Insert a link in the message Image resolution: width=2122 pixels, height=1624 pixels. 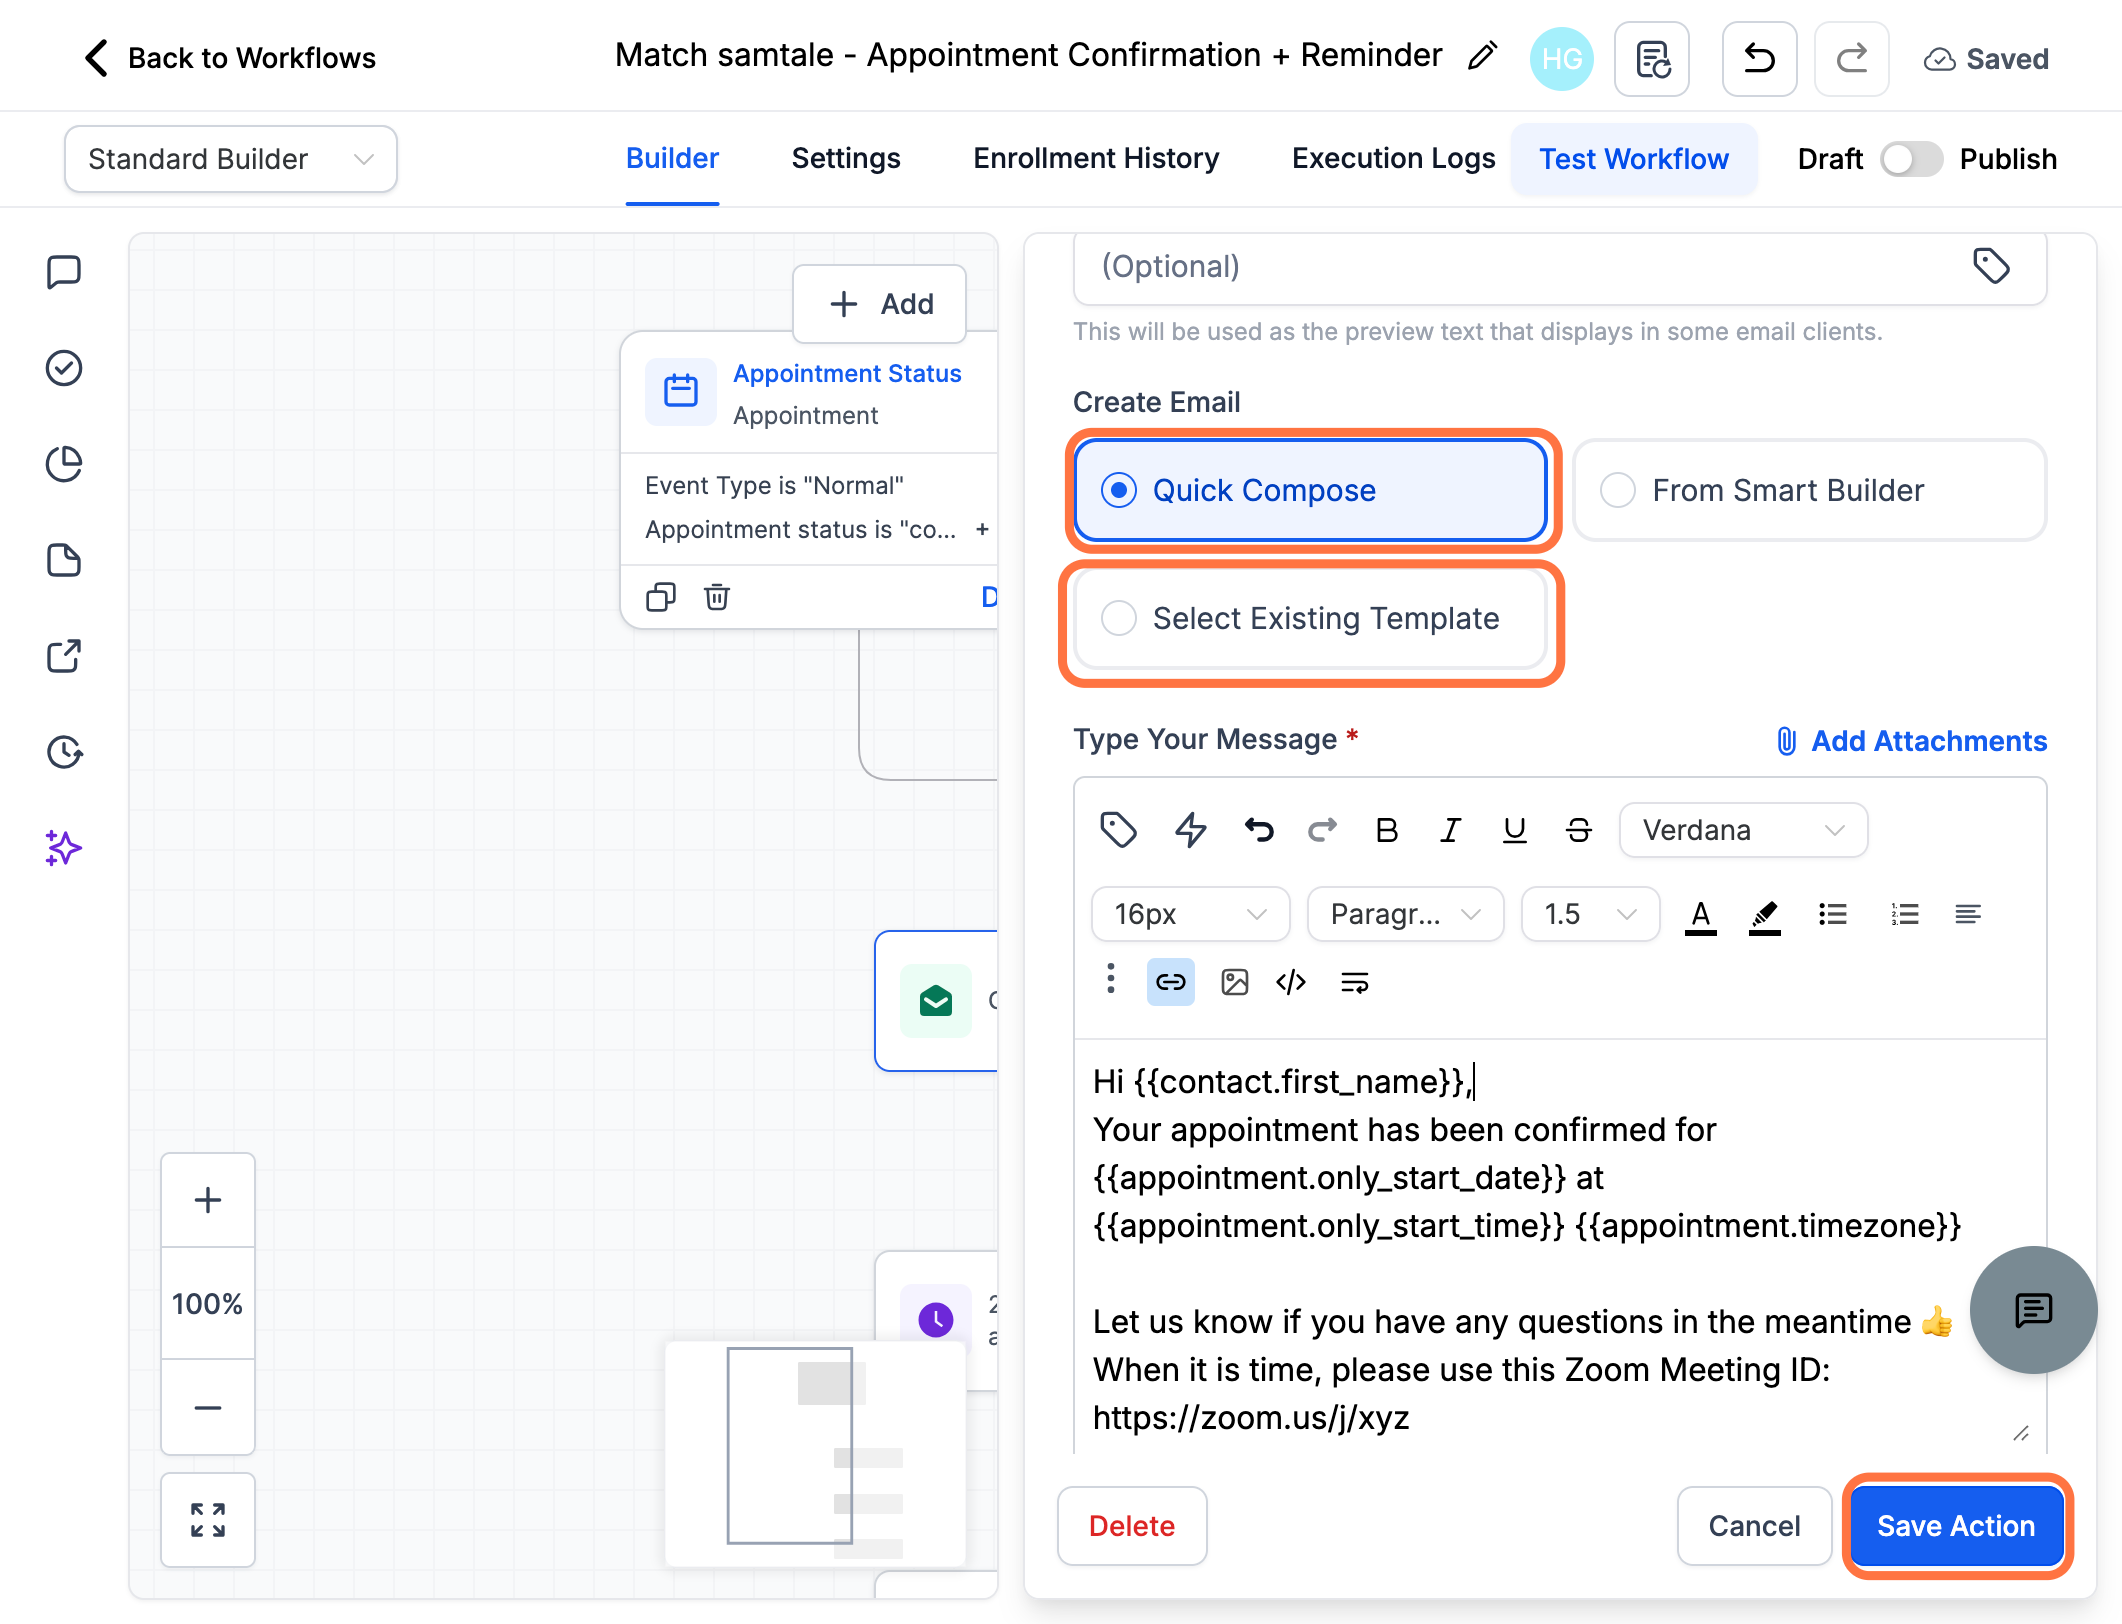tap(1170, 982)
